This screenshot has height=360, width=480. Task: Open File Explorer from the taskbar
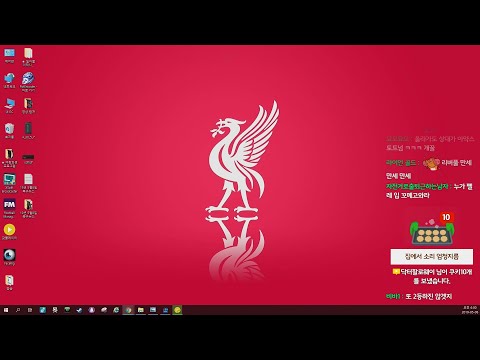[141, 310]
